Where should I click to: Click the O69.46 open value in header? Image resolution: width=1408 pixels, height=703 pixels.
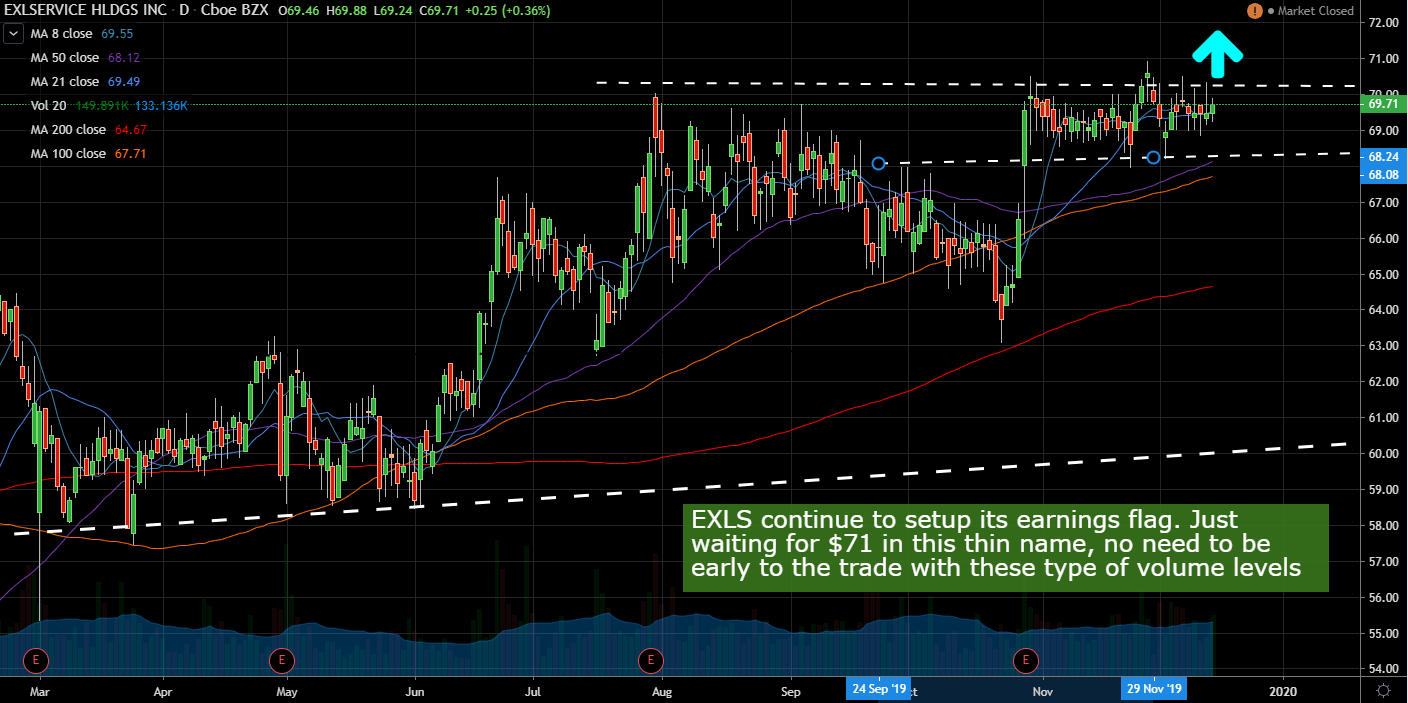[297, 11]
